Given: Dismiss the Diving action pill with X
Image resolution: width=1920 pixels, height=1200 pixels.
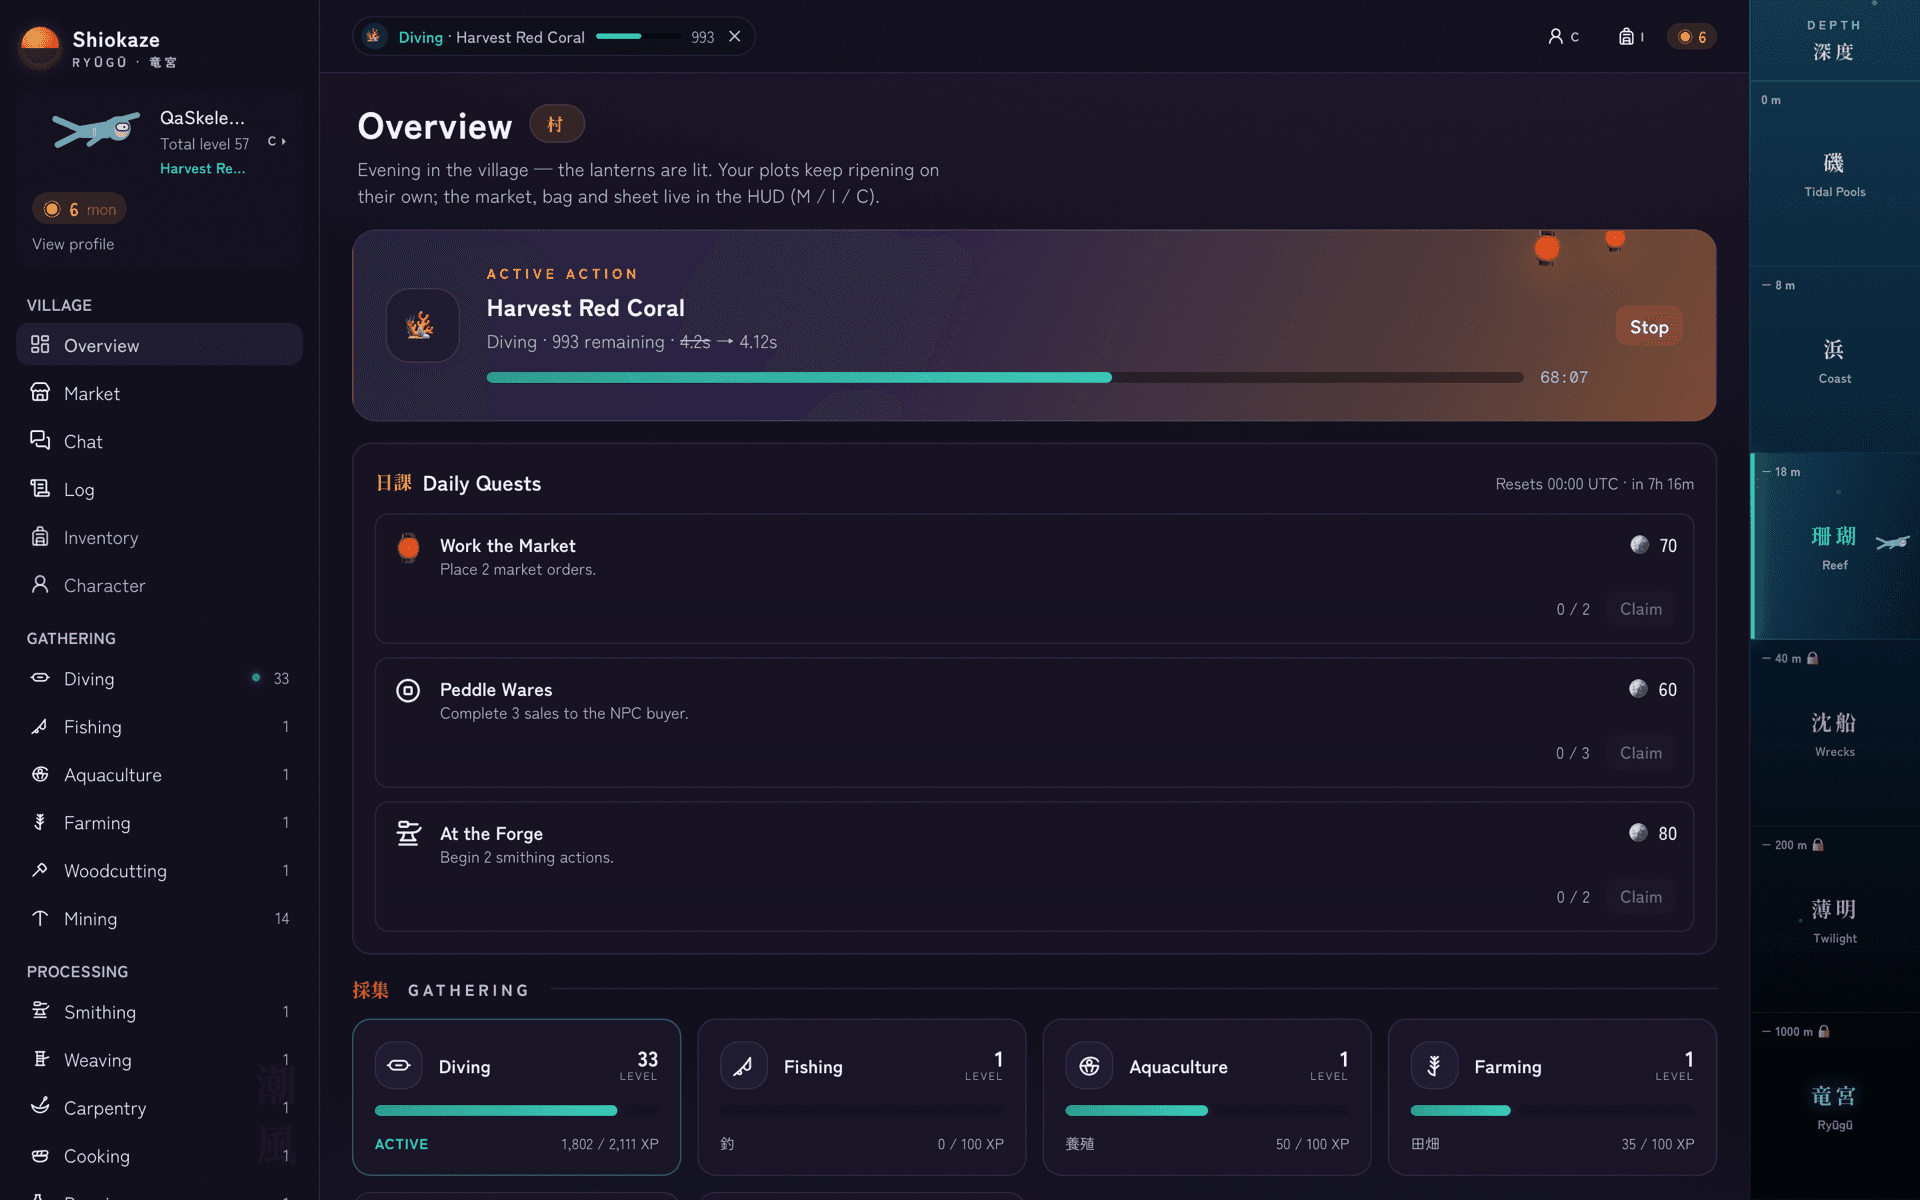Looking at the screenshot, I should coord(735,36).
